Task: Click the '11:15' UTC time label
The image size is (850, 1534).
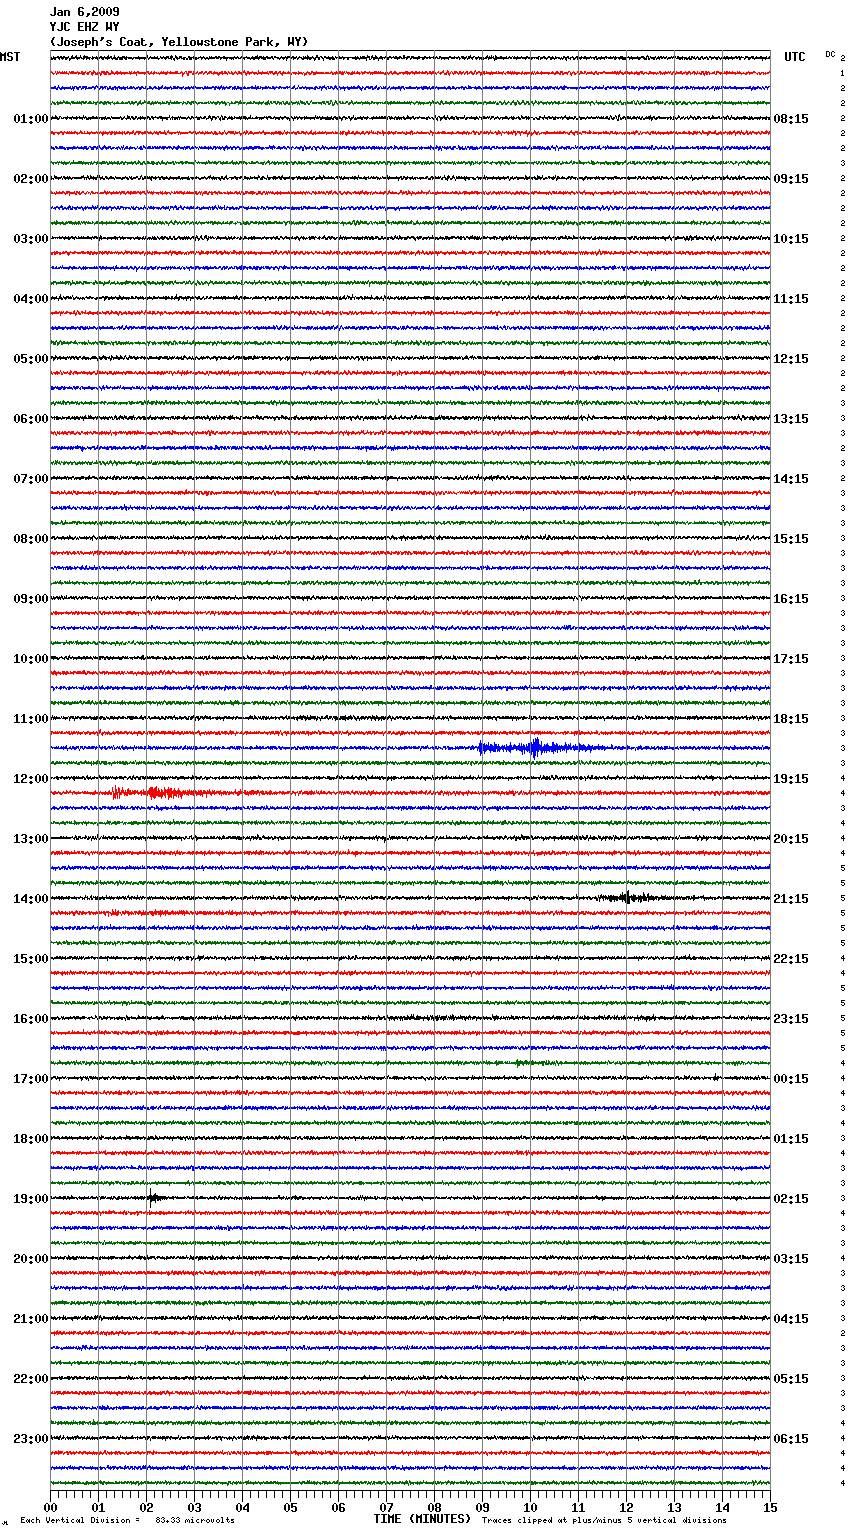Action: [791, 299]
